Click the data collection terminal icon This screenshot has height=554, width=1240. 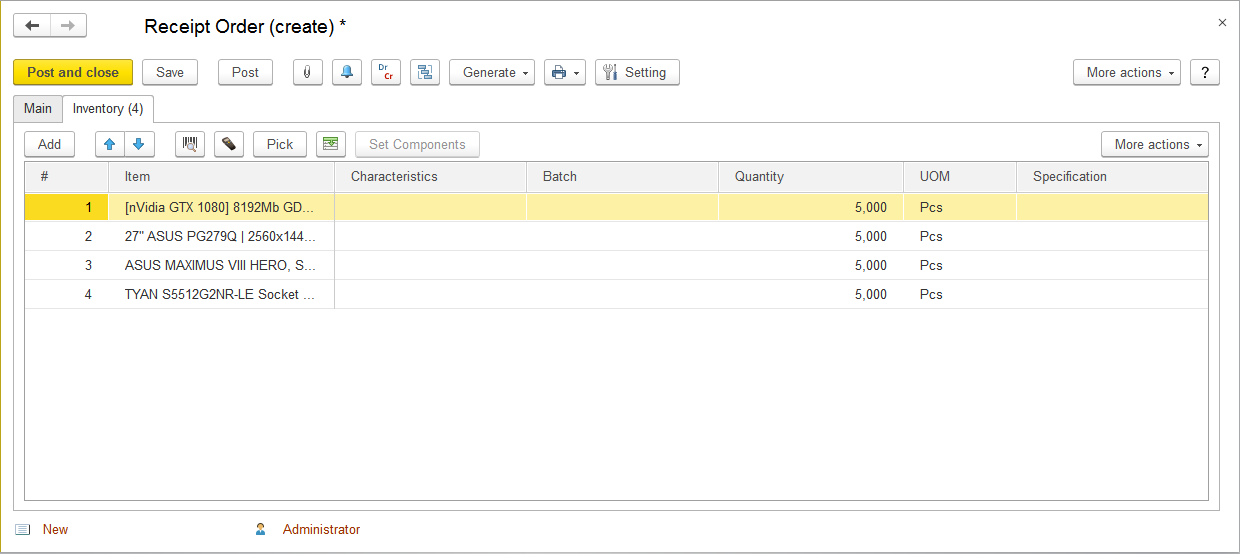pos(229,145)
